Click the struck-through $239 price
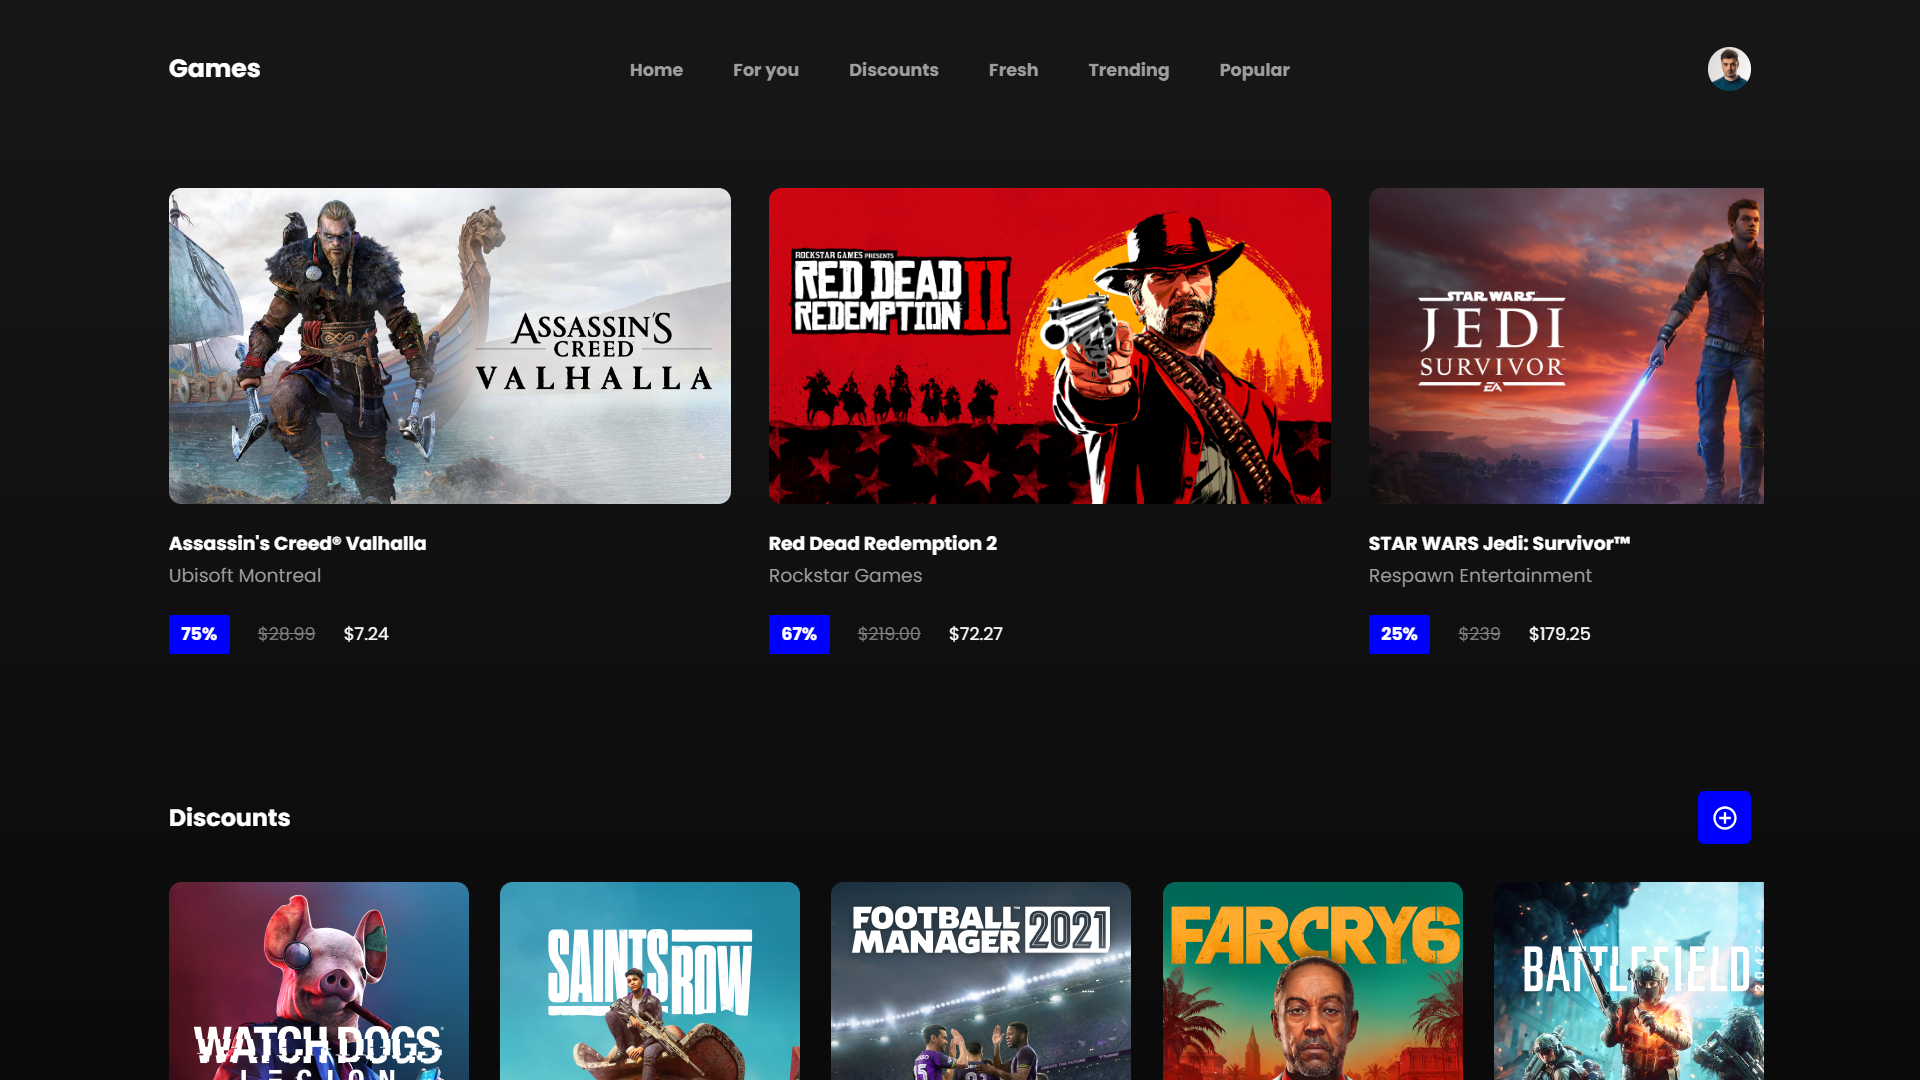The image size is (1920, 1080). coord(1479,634)
